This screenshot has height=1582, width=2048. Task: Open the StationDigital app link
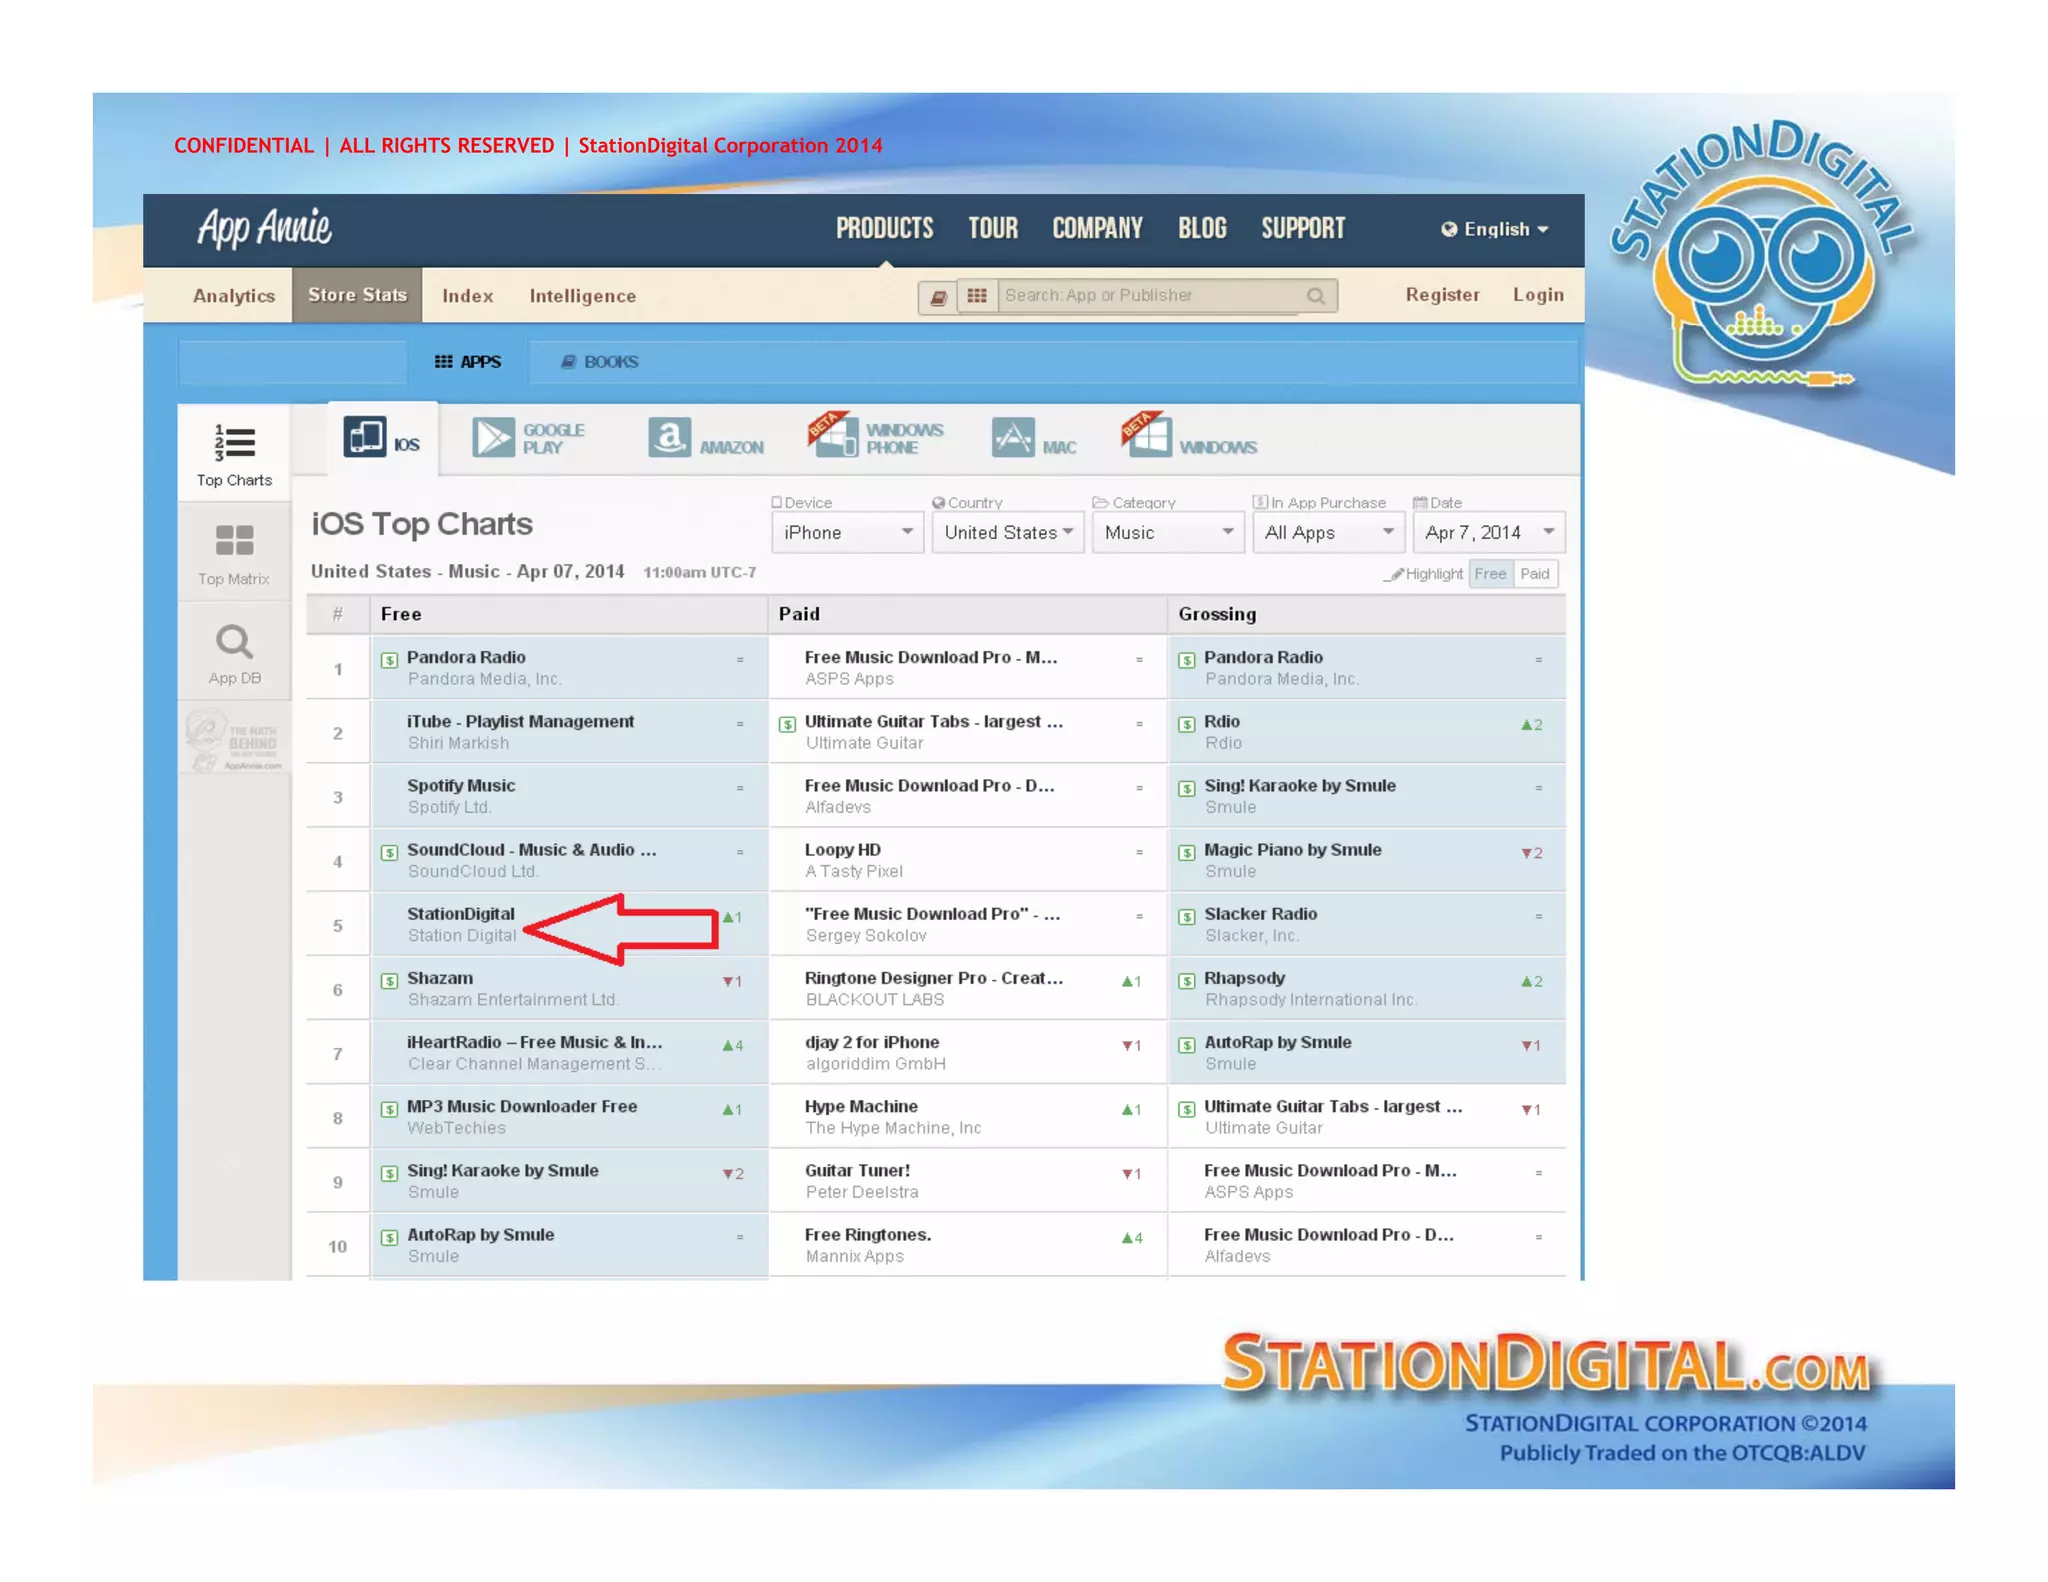click(460, 914)
